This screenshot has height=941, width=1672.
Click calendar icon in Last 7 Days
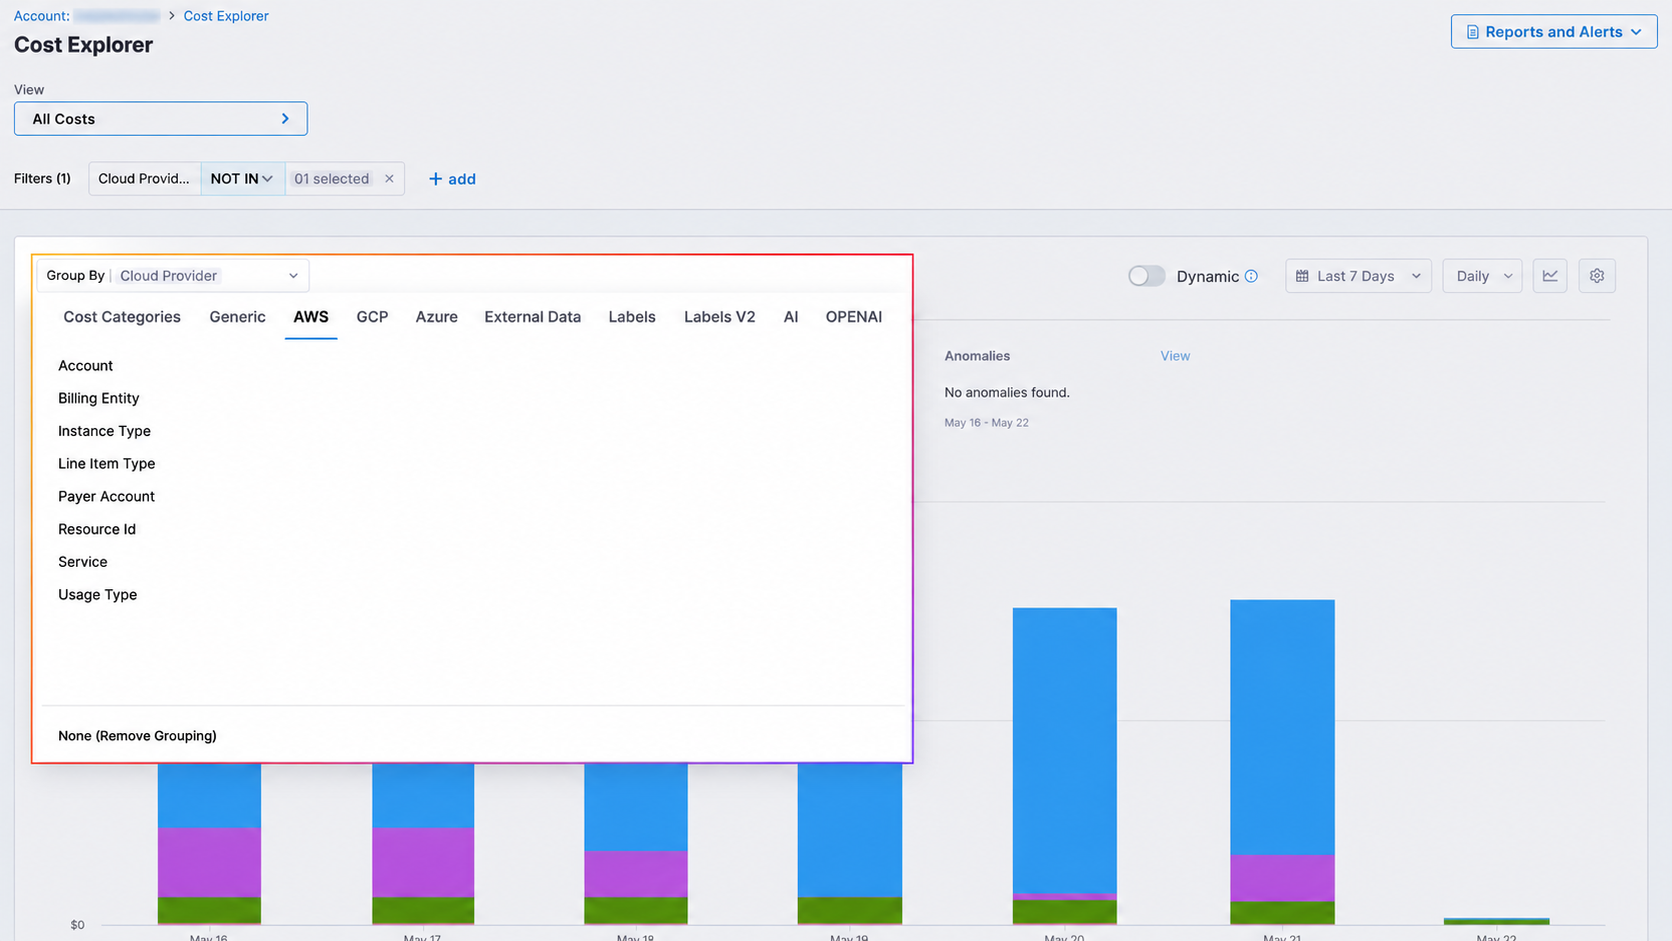(x=1302, y=276)
